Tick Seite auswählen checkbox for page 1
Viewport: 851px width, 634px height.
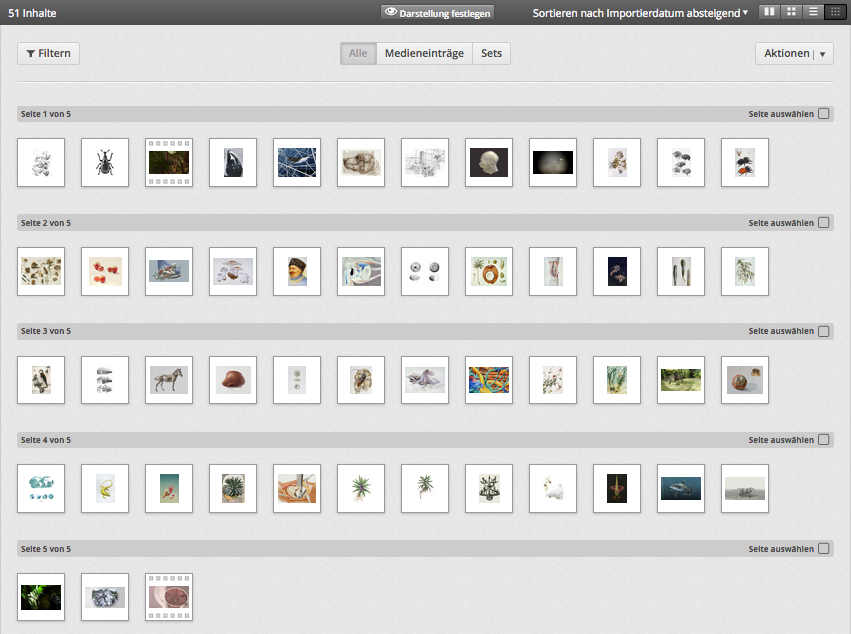824,114
